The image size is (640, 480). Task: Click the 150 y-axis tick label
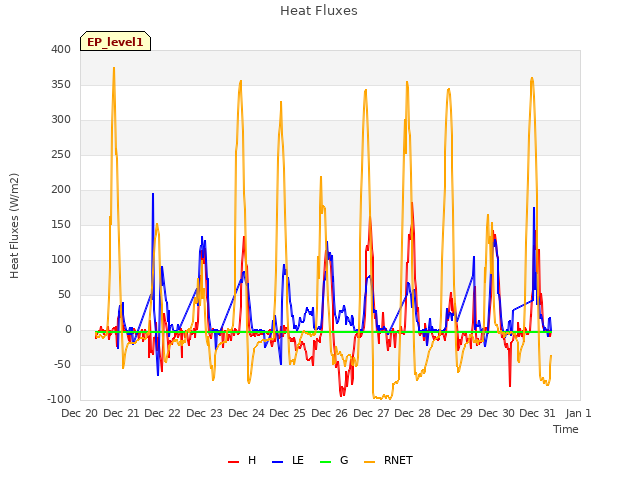(61, 224)
